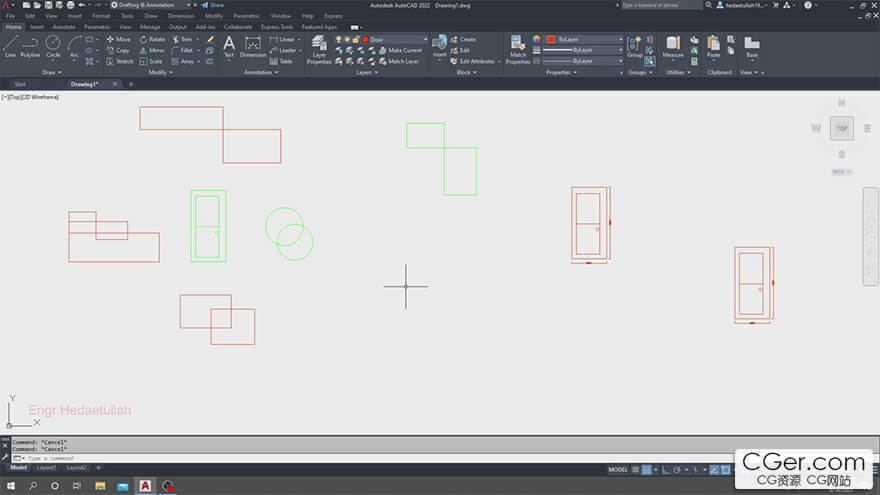The width and height of the screenshot is (880, 495).
Task: Select the Line tool
Action: [x=11, y=47]
